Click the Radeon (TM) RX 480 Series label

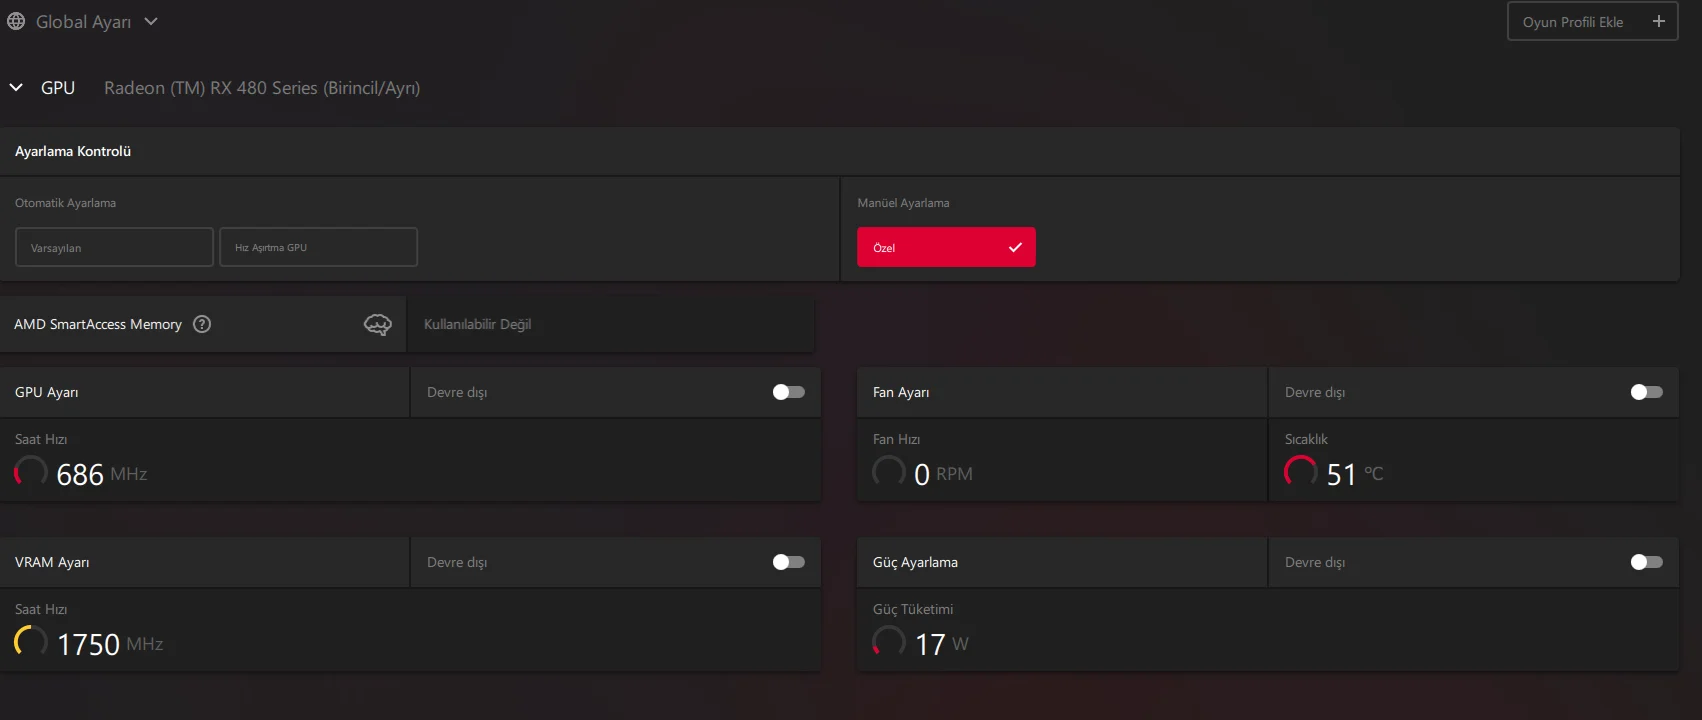coord(262,88)
